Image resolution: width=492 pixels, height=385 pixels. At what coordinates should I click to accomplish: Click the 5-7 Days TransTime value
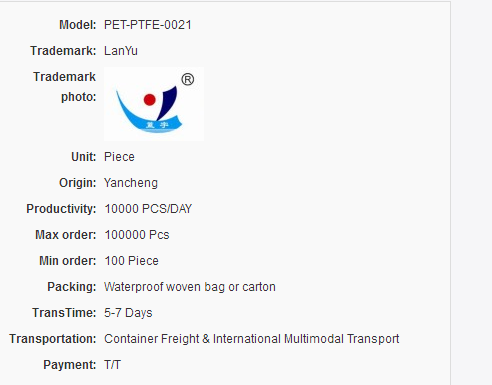point(128,313)
